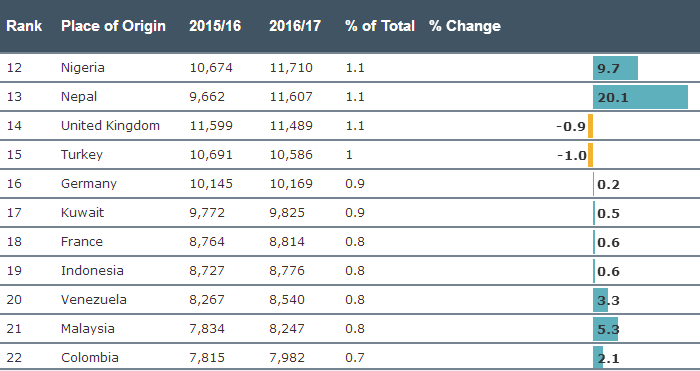Click the 2015/16 column header

[x=215, y=26]
